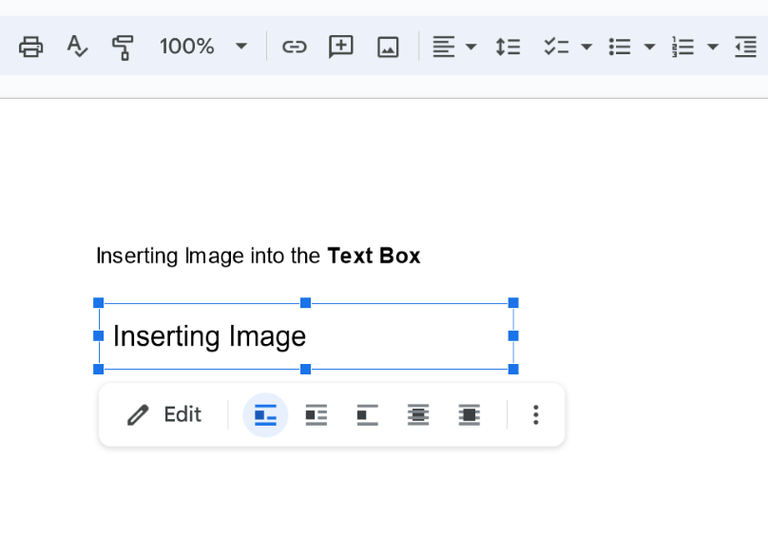The height and width of the screenshot is (535, 768).
Task: Select the In line wrap option
Action: point(265,415)
